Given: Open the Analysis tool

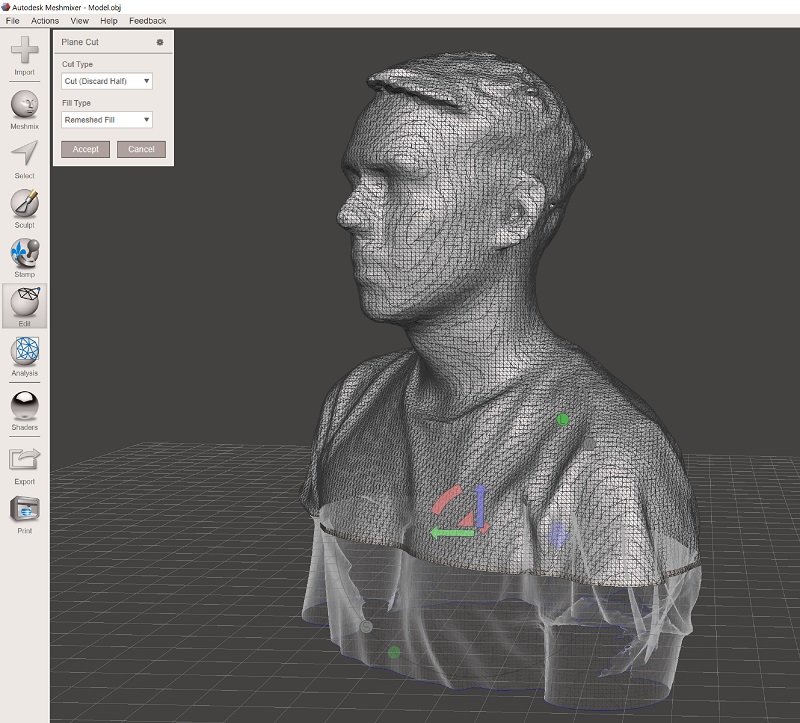Looking at the screenshot, I should [x=24, y=351].
